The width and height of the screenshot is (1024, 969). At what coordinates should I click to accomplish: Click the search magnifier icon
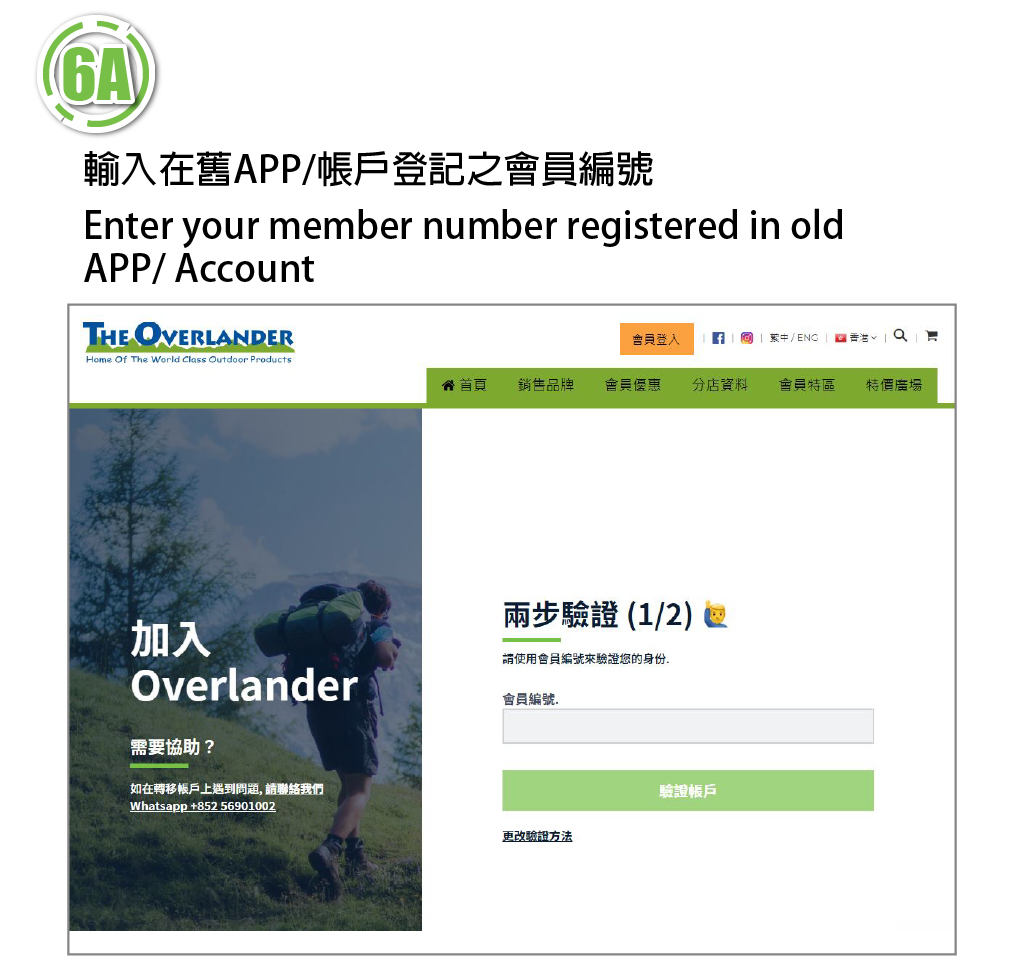901,336
